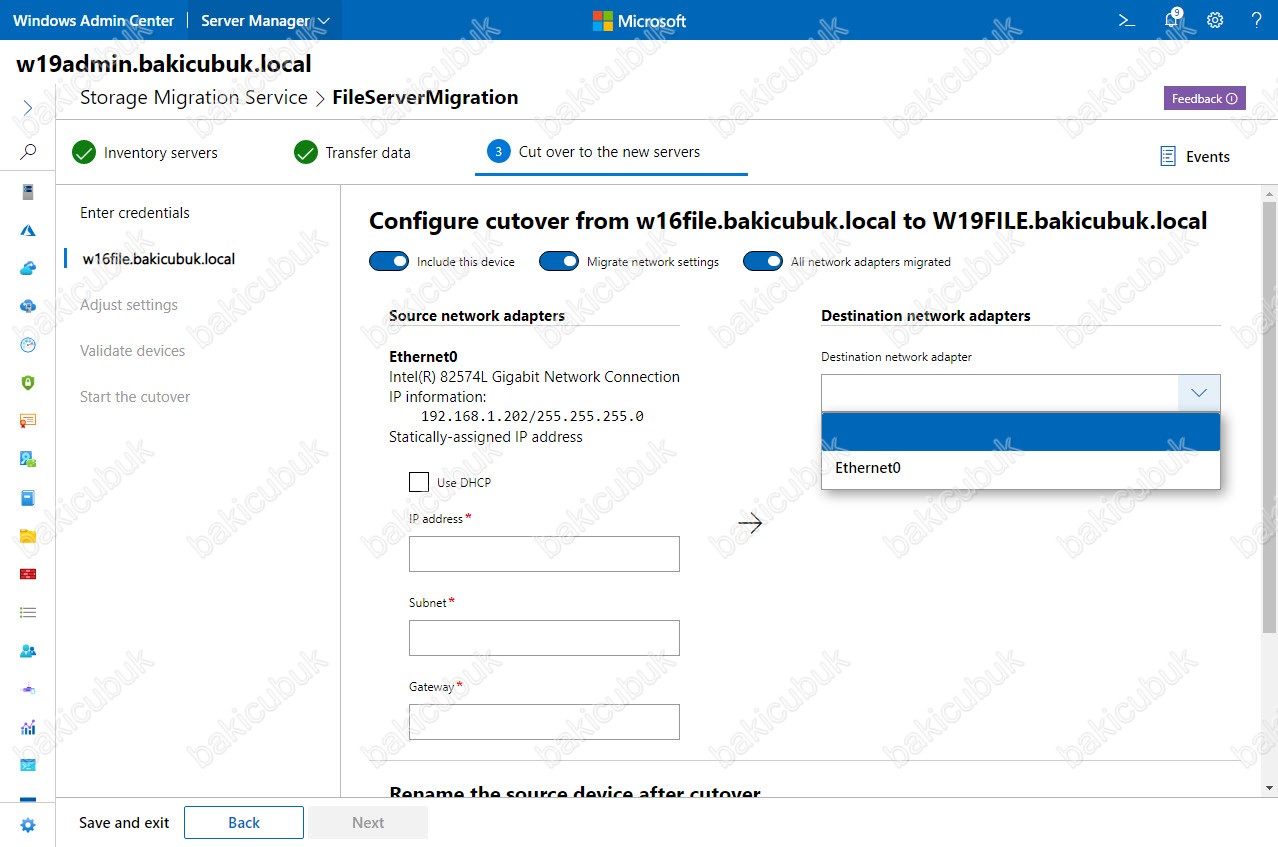Go to Transfer data step

coord(352,153)
